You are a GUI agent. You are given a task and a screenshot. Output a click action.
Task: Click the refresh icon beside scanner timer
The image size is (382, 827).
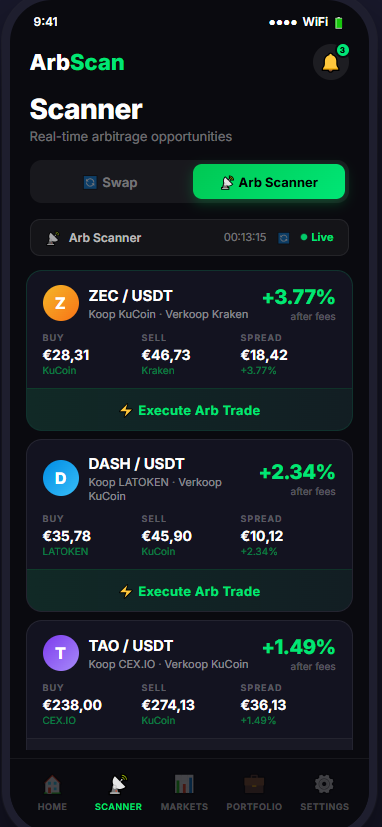(x=284, y=238)
